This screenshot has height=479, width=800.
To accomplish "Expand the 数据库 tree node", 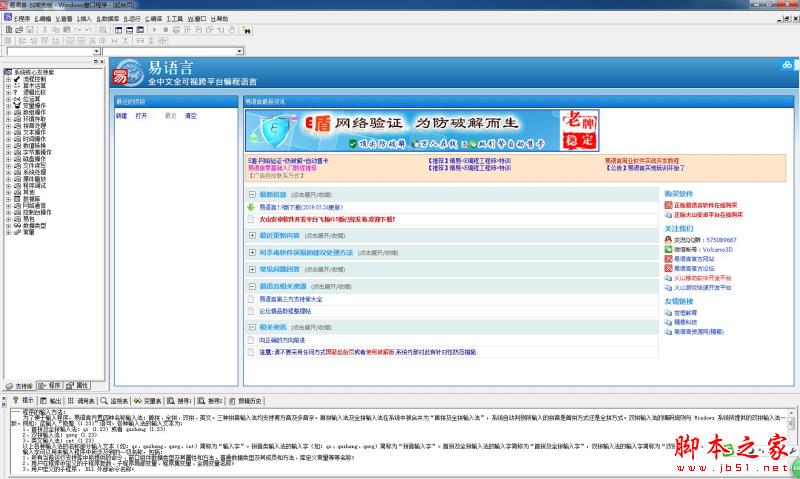I will click(x=8, y=198).
